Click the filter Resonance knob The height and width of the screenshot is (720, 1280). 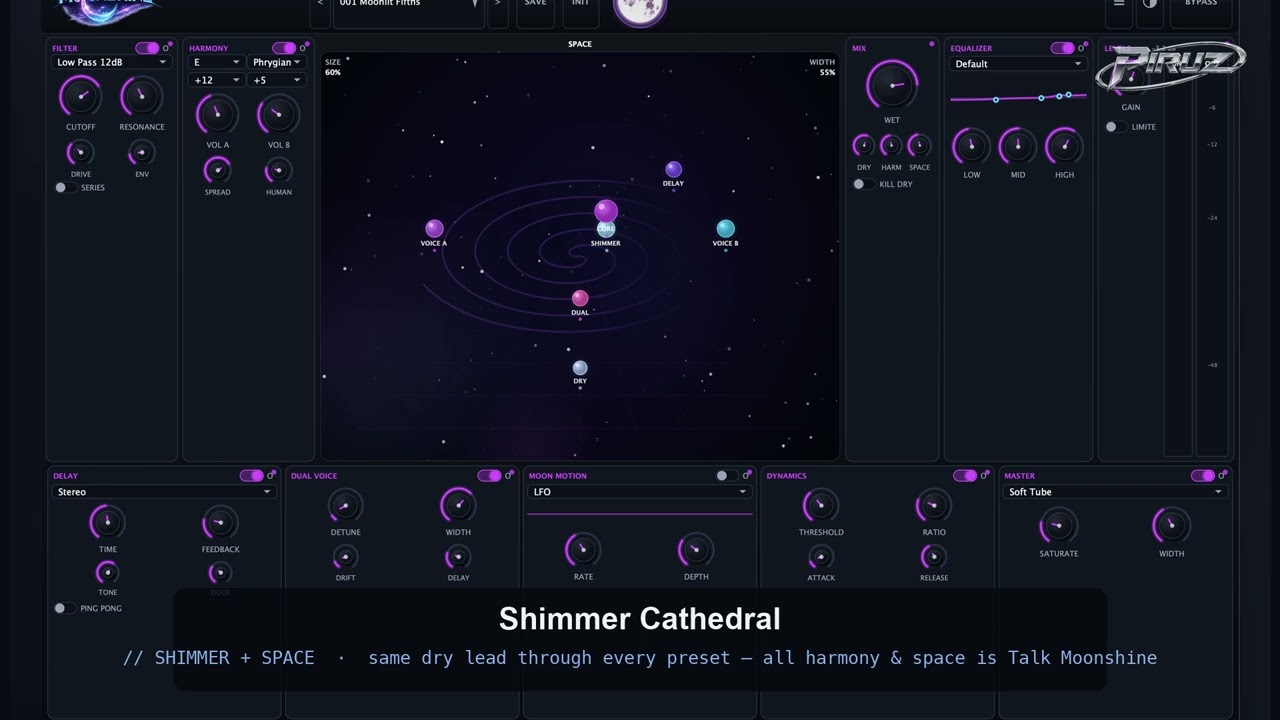click(142, 97)
